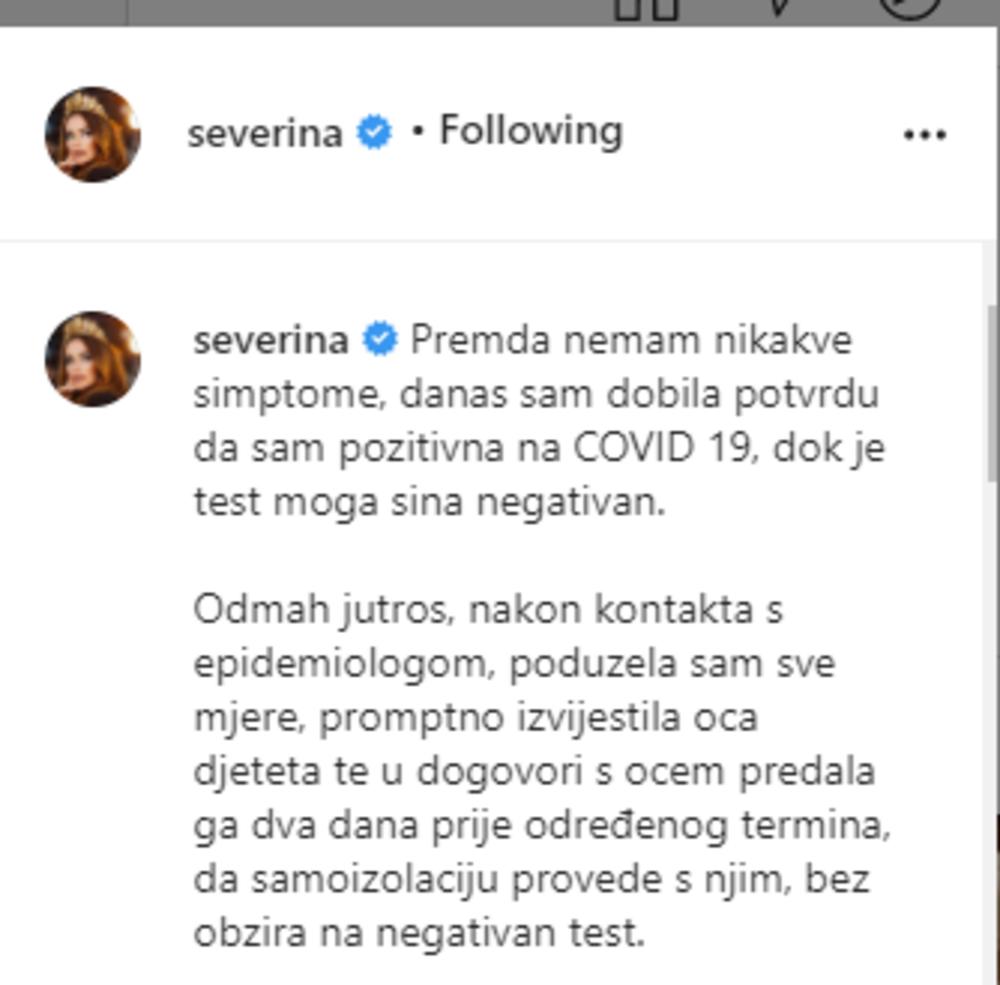Open severina's profile picture in header
1000x985 pixels.
[x=93, y=135]
